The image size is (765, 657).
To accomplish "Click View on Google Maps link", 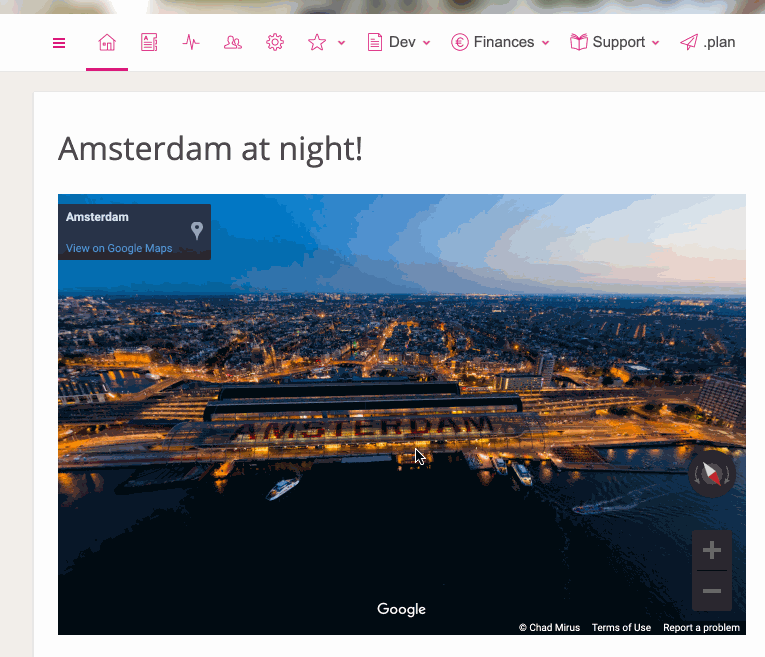I will (x=119, y=248).
